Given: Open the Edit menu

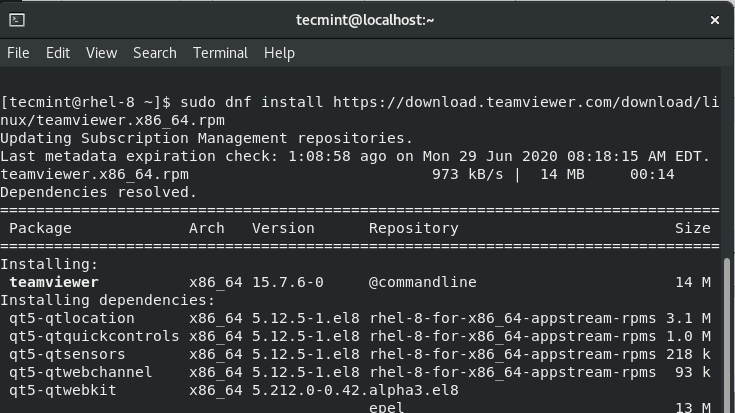Looking at the screenshot, I should coord(57,53).
